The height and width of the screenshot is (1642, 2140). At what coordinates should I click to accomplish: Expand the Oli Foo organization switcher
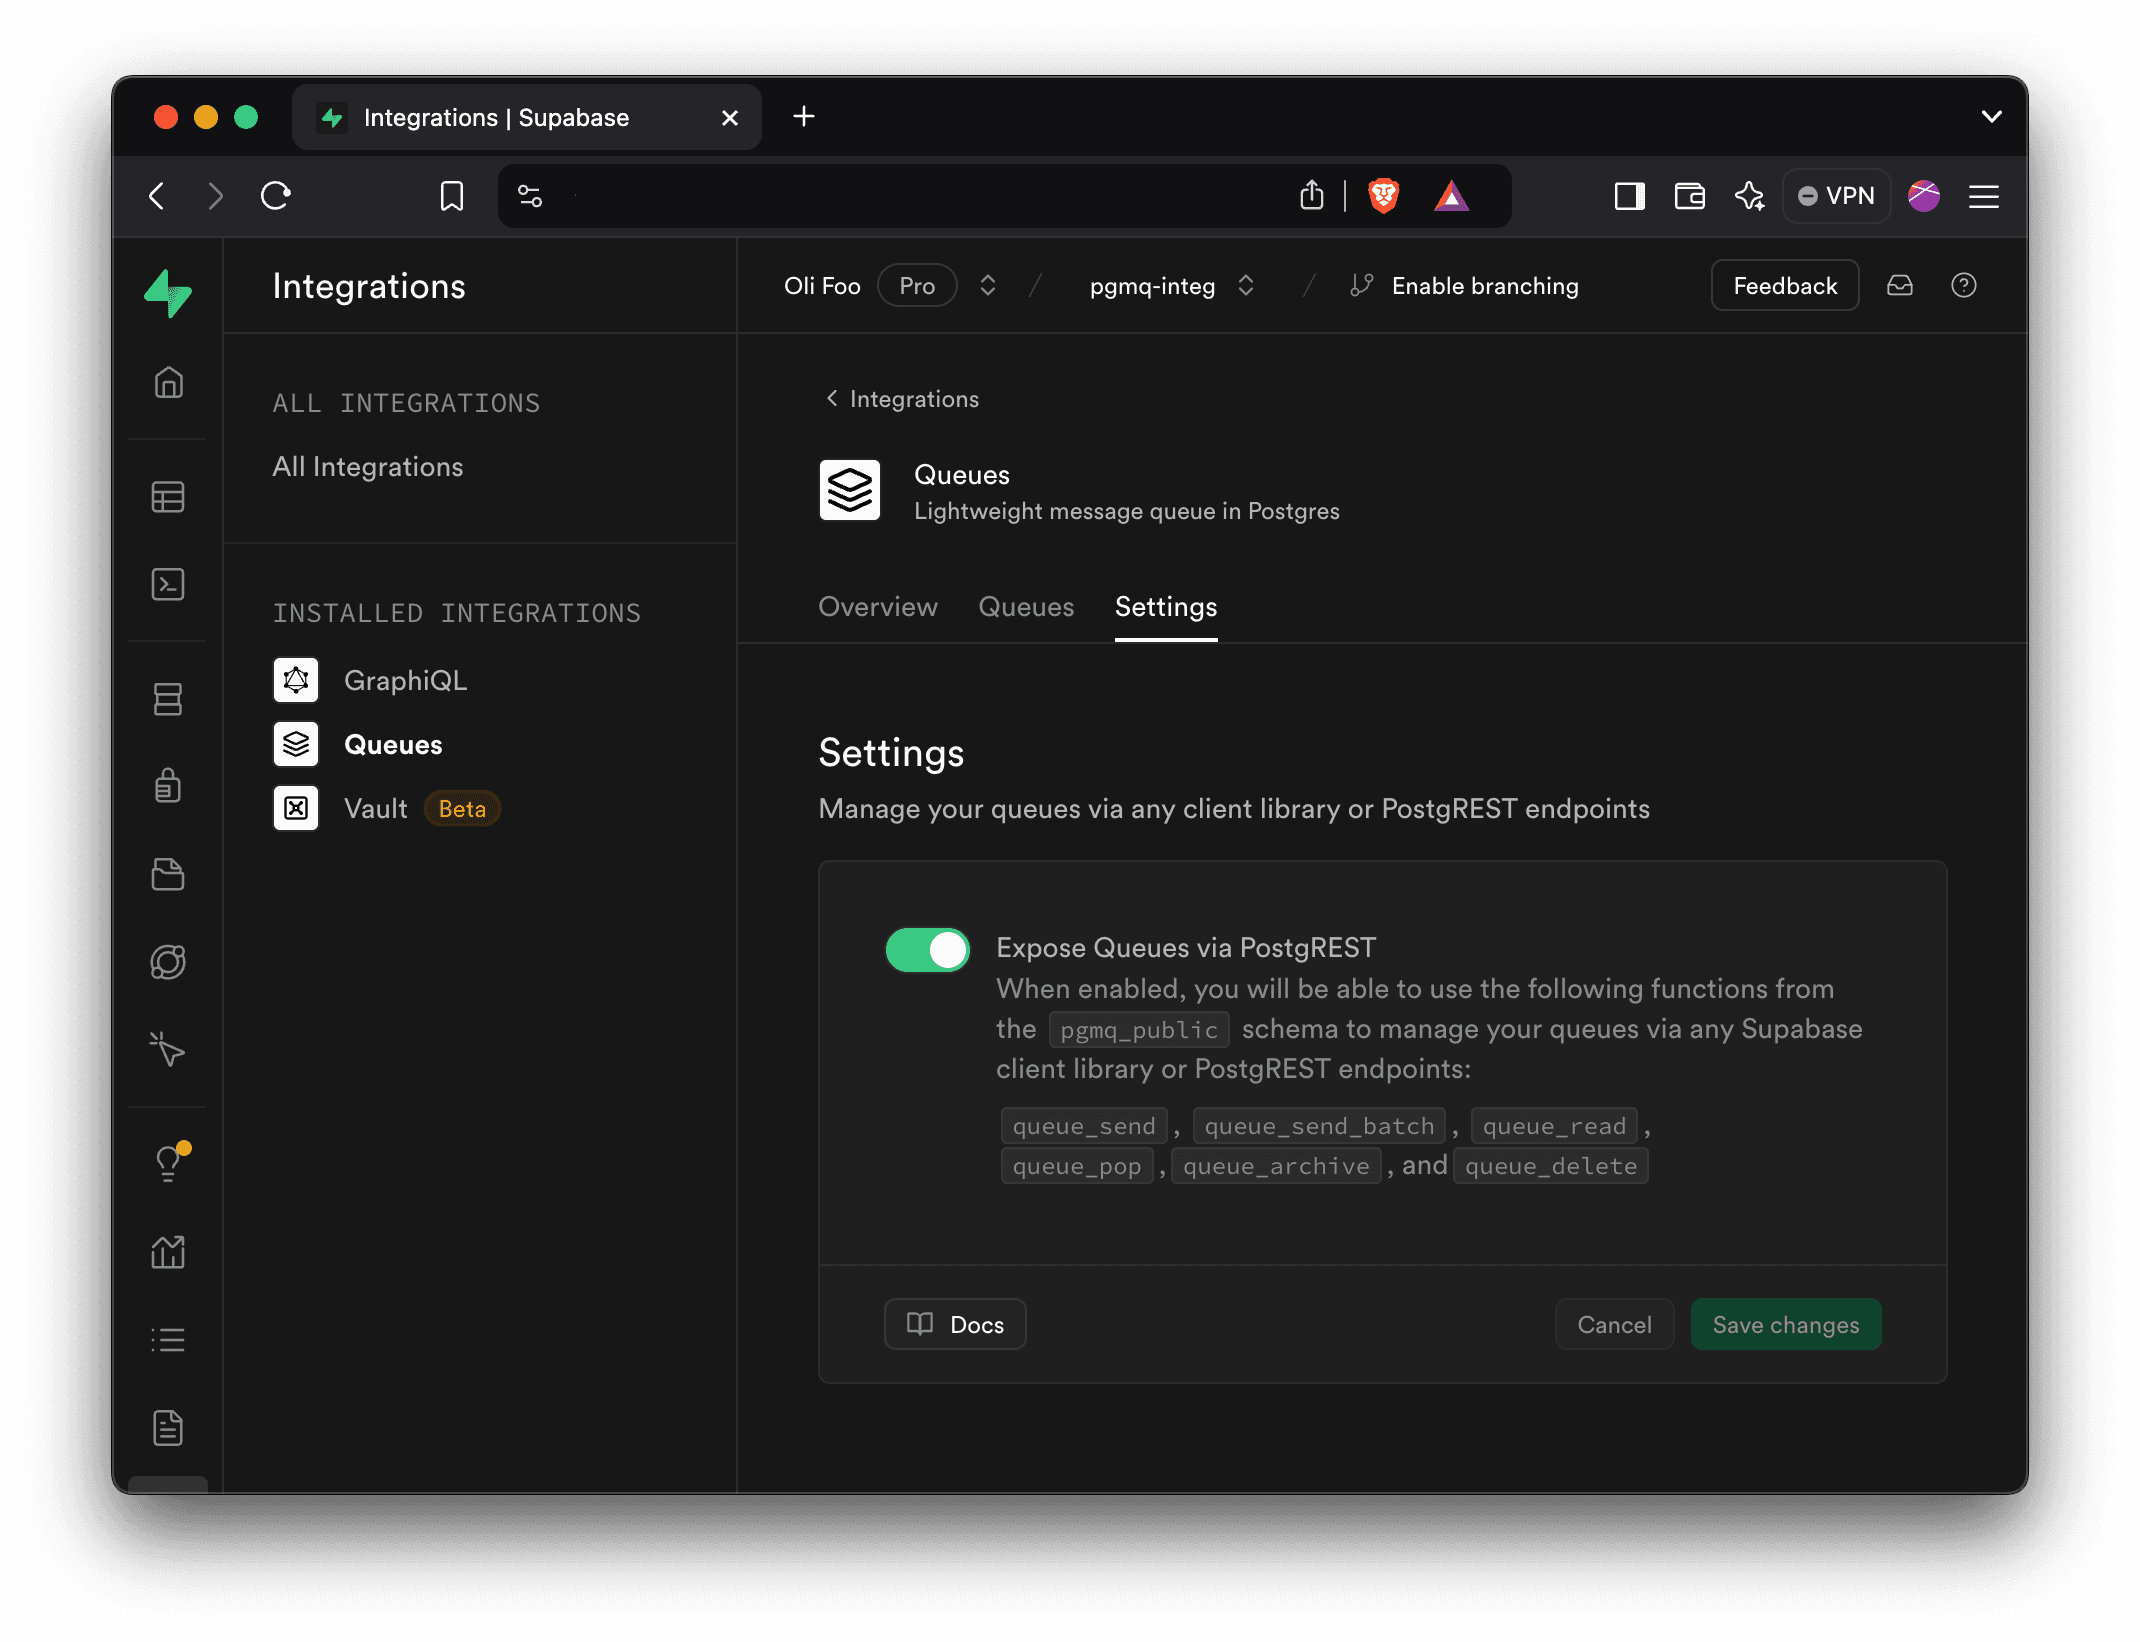tap(987, 285)
